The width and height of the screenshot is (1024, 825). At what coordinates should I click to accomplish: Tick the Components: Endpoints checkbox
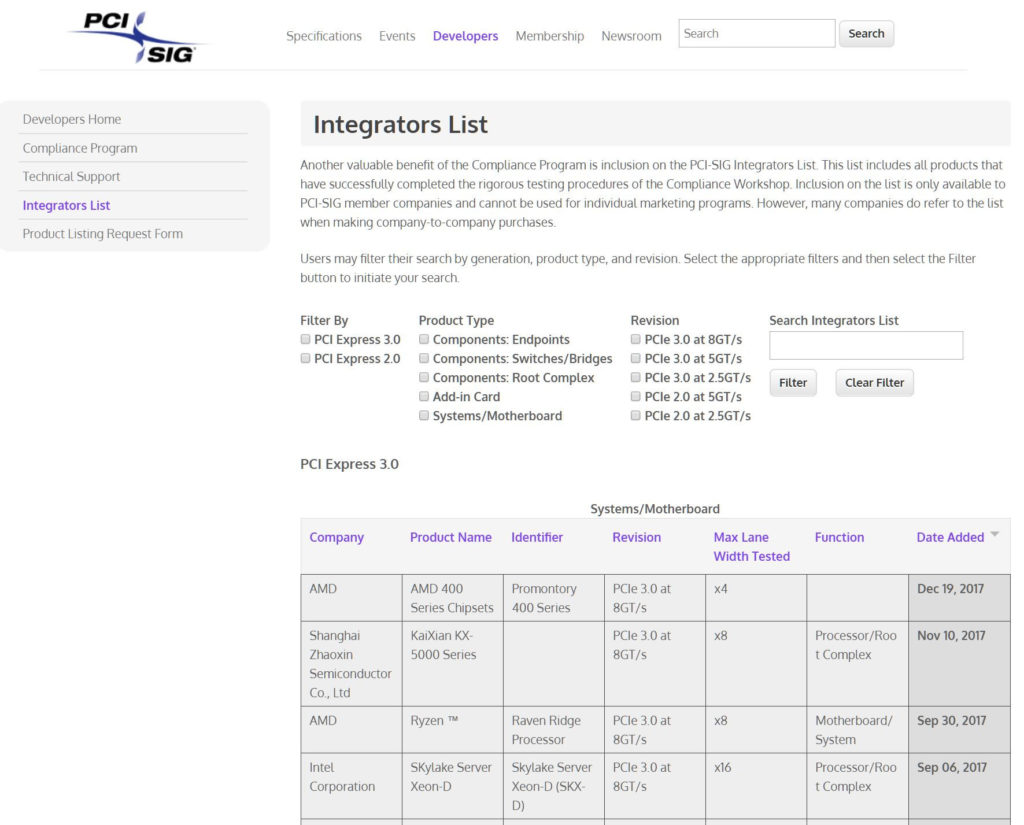pyautogui.click(x=424, y=340)
